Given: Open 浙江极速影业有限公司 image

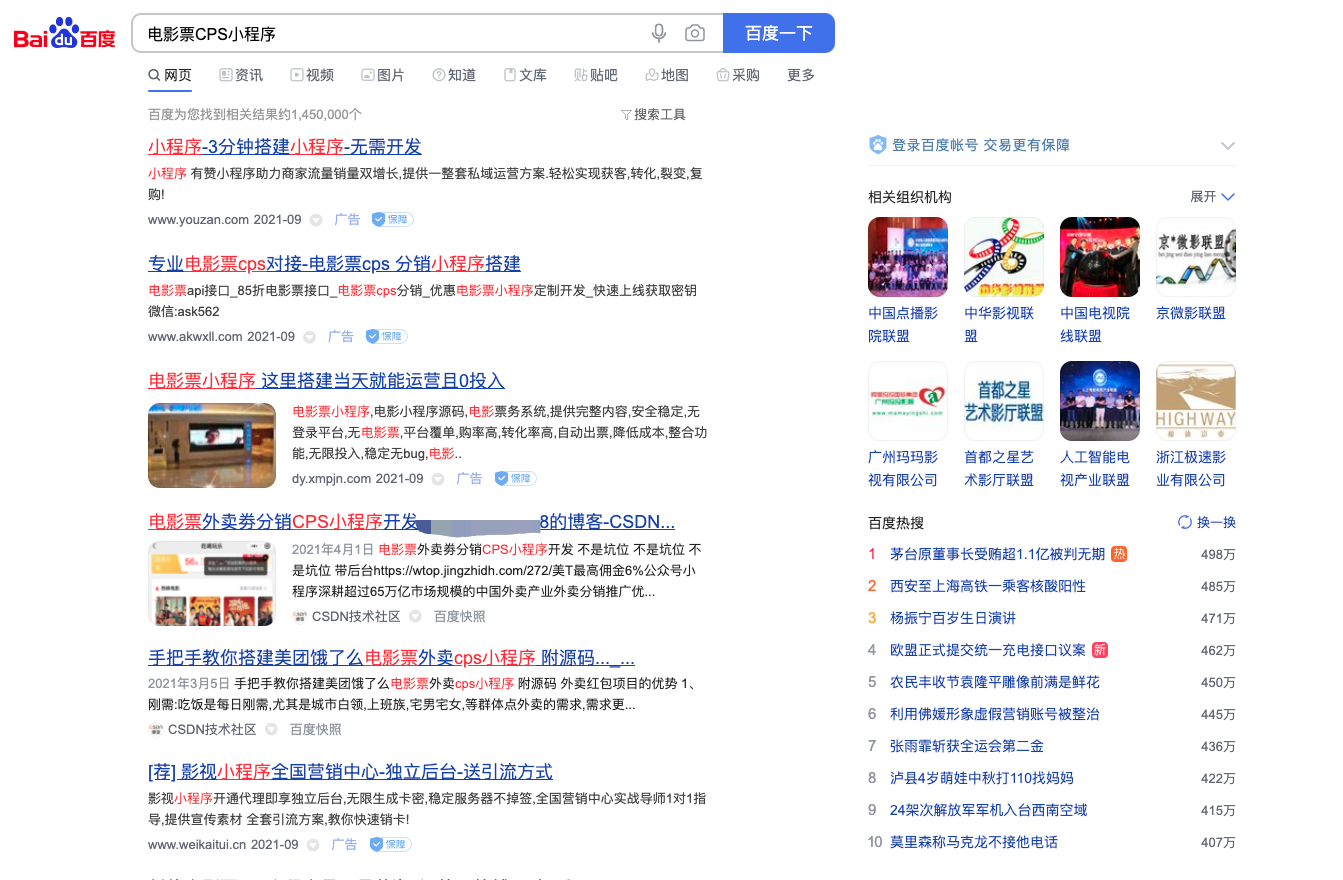Looking at the screenshot, I should point(1196,401).
